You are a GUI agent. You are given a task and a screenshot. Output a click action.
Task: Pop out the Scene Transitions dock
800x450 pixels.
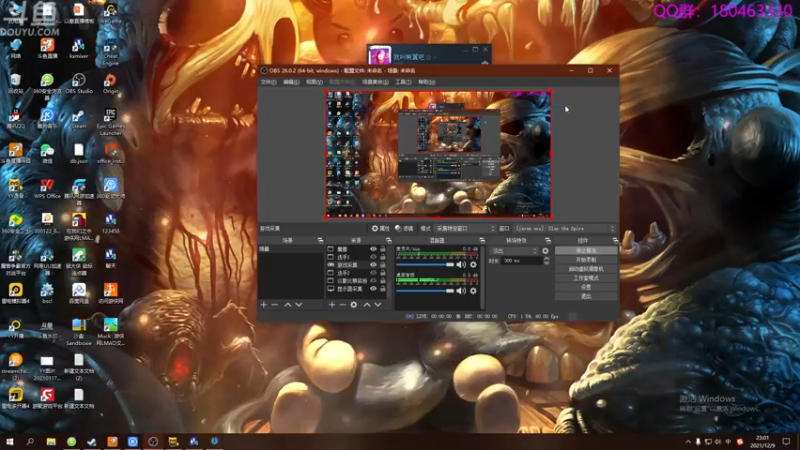[x=548, y=240]
